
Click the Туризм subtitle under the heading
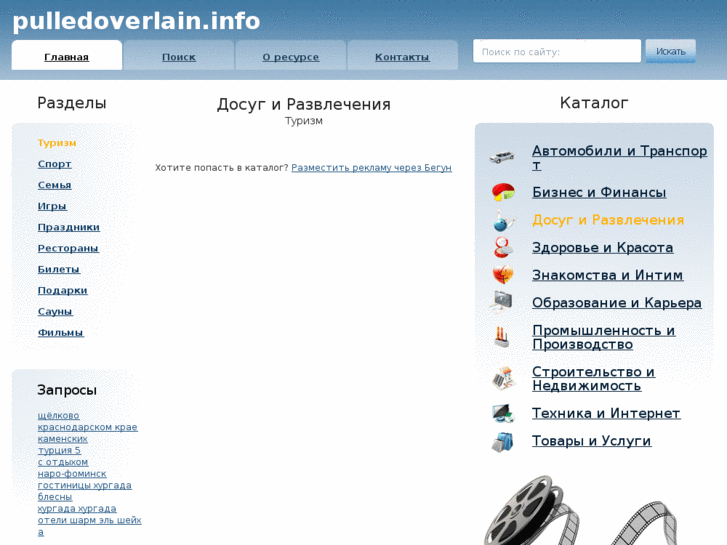304,121
